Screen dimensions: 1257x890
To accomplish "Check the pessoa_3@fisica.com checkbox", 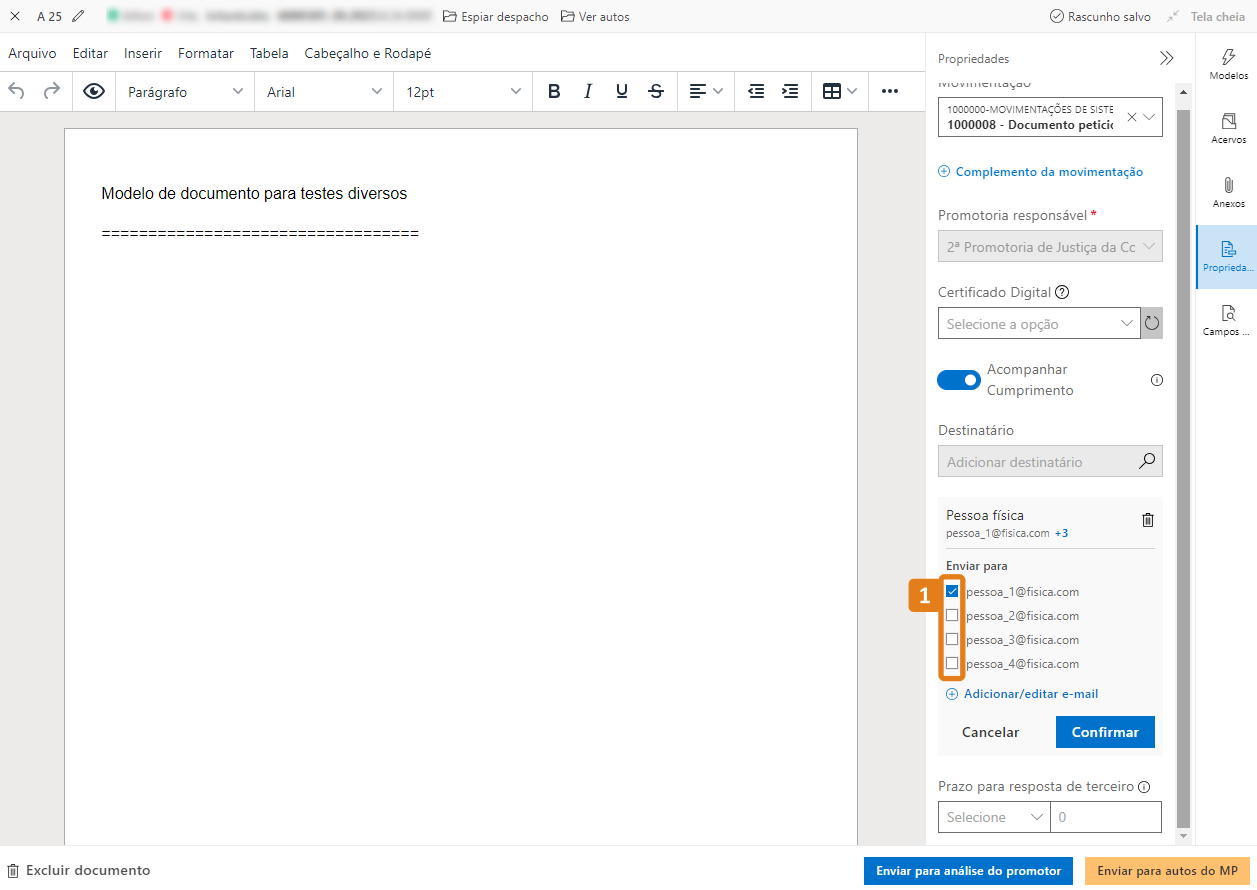I will [x=952, y=639].
